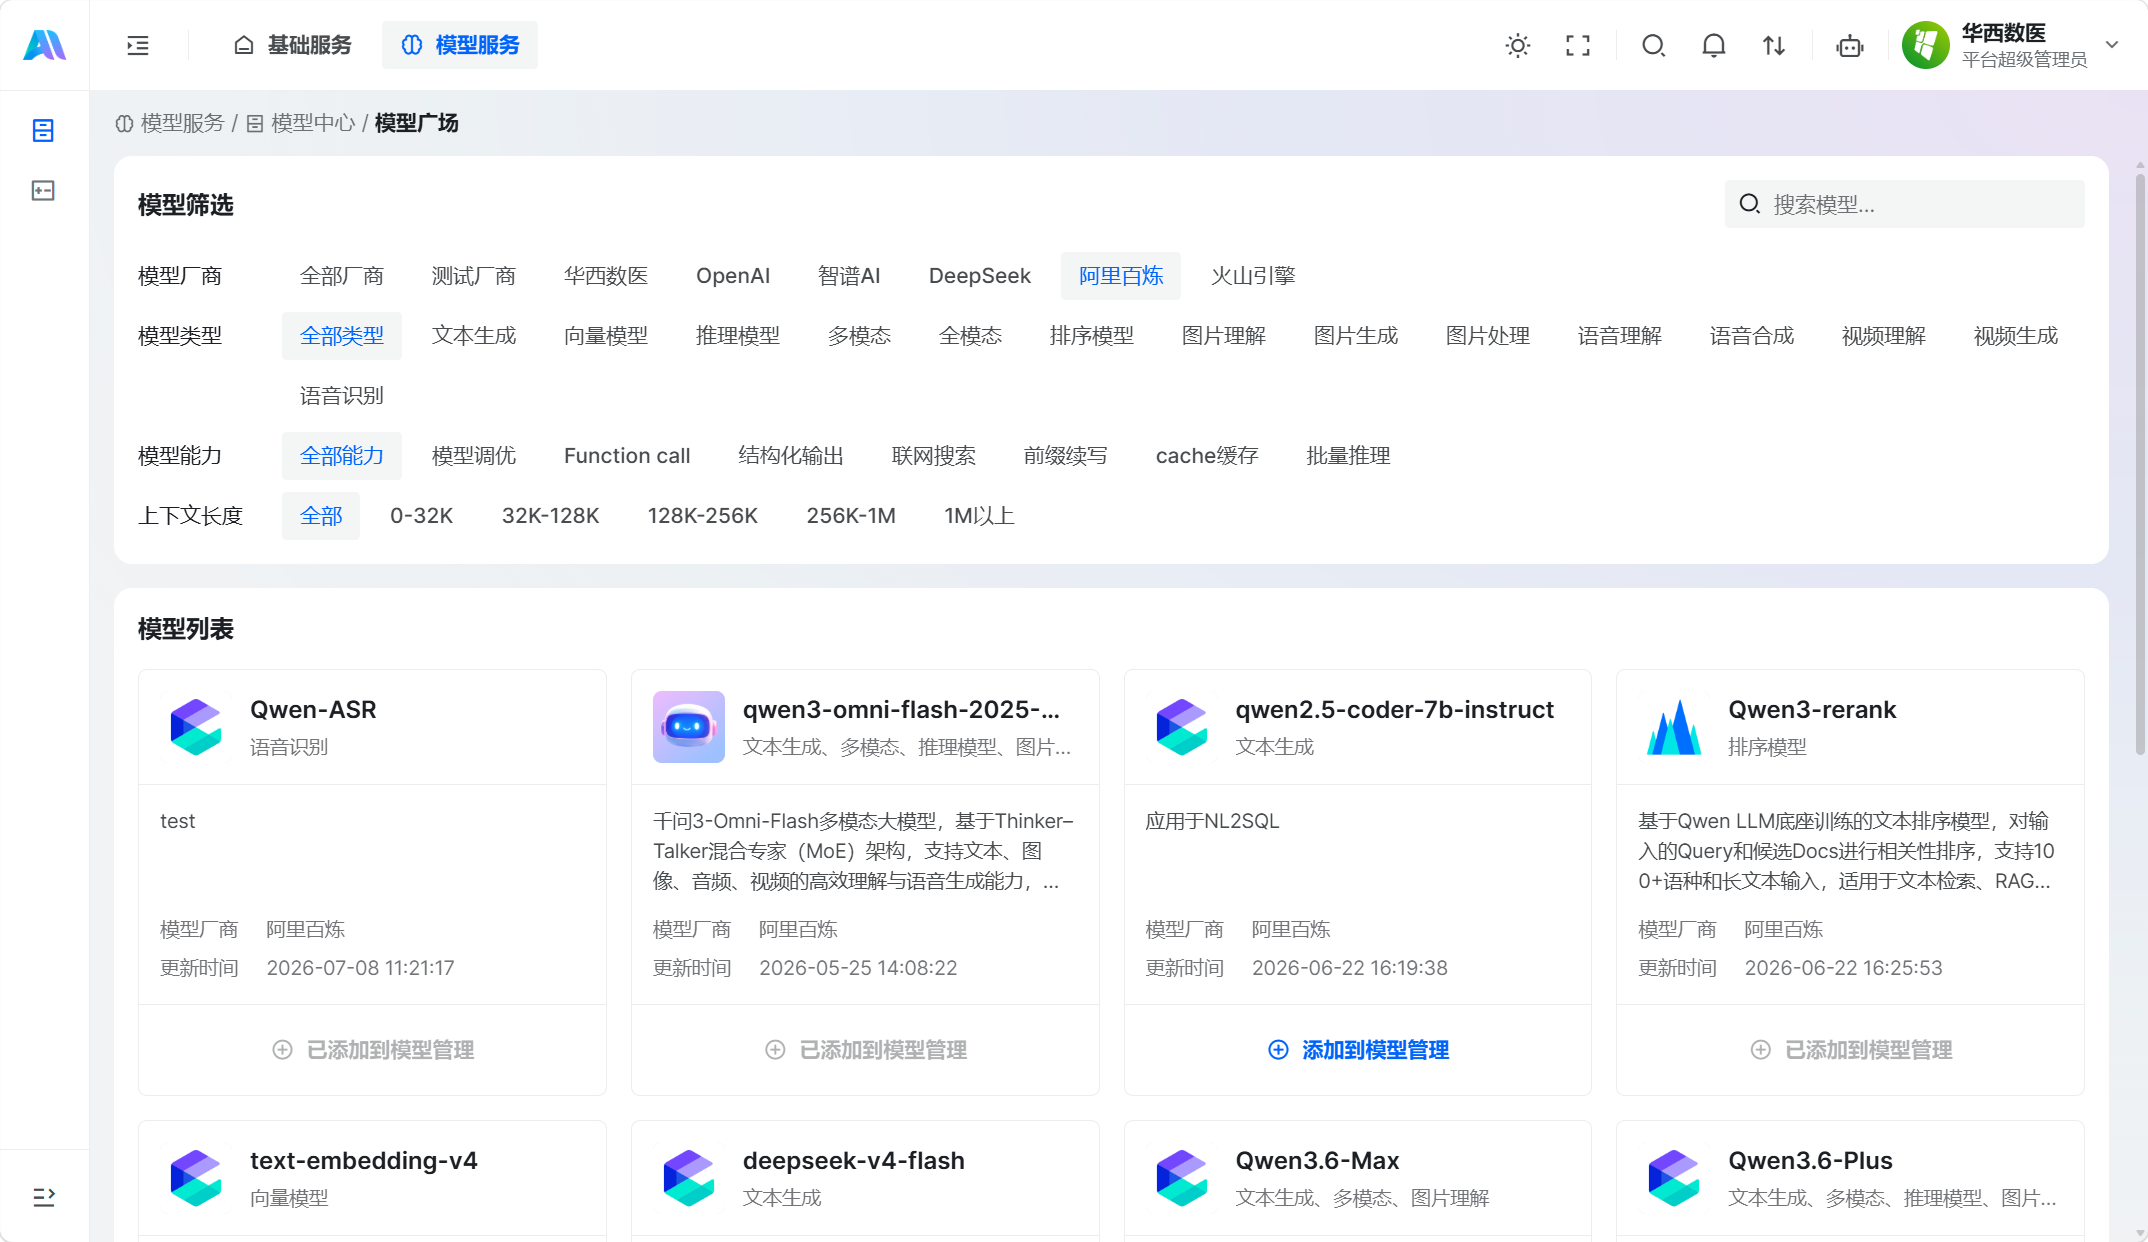Image resolution: width=2148 pixels, height=1242 pixels.
Task: Select model type 图片理解
Action: 1224,336
